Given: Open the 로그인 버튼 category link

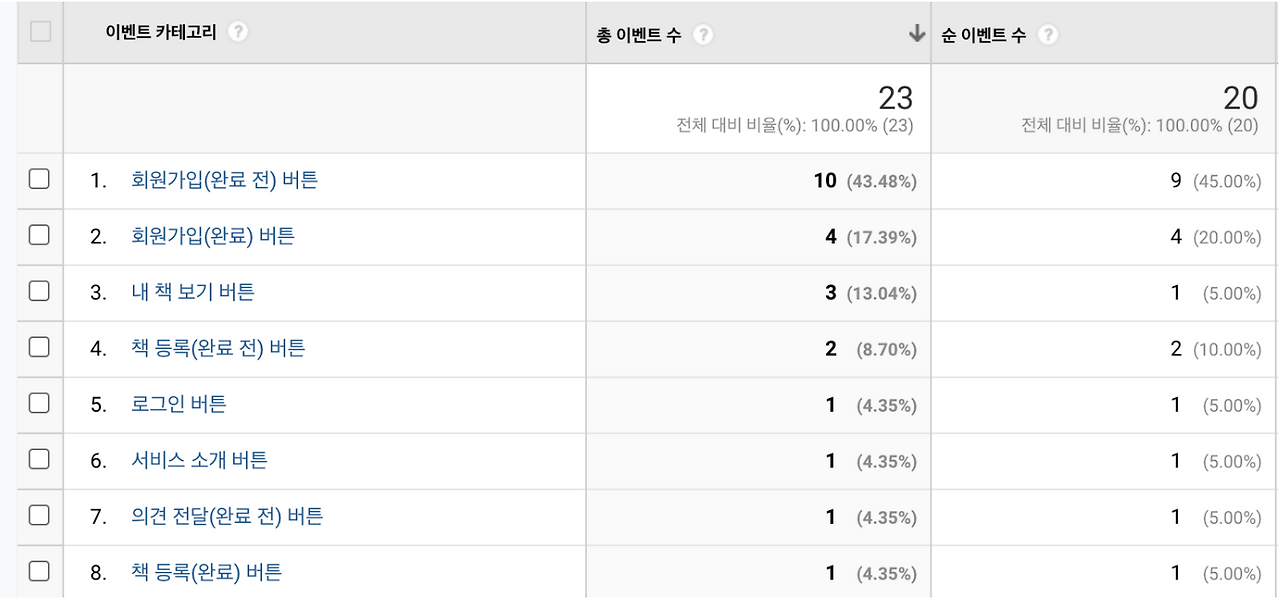Looking at the screenshot, I should point(179,404).
